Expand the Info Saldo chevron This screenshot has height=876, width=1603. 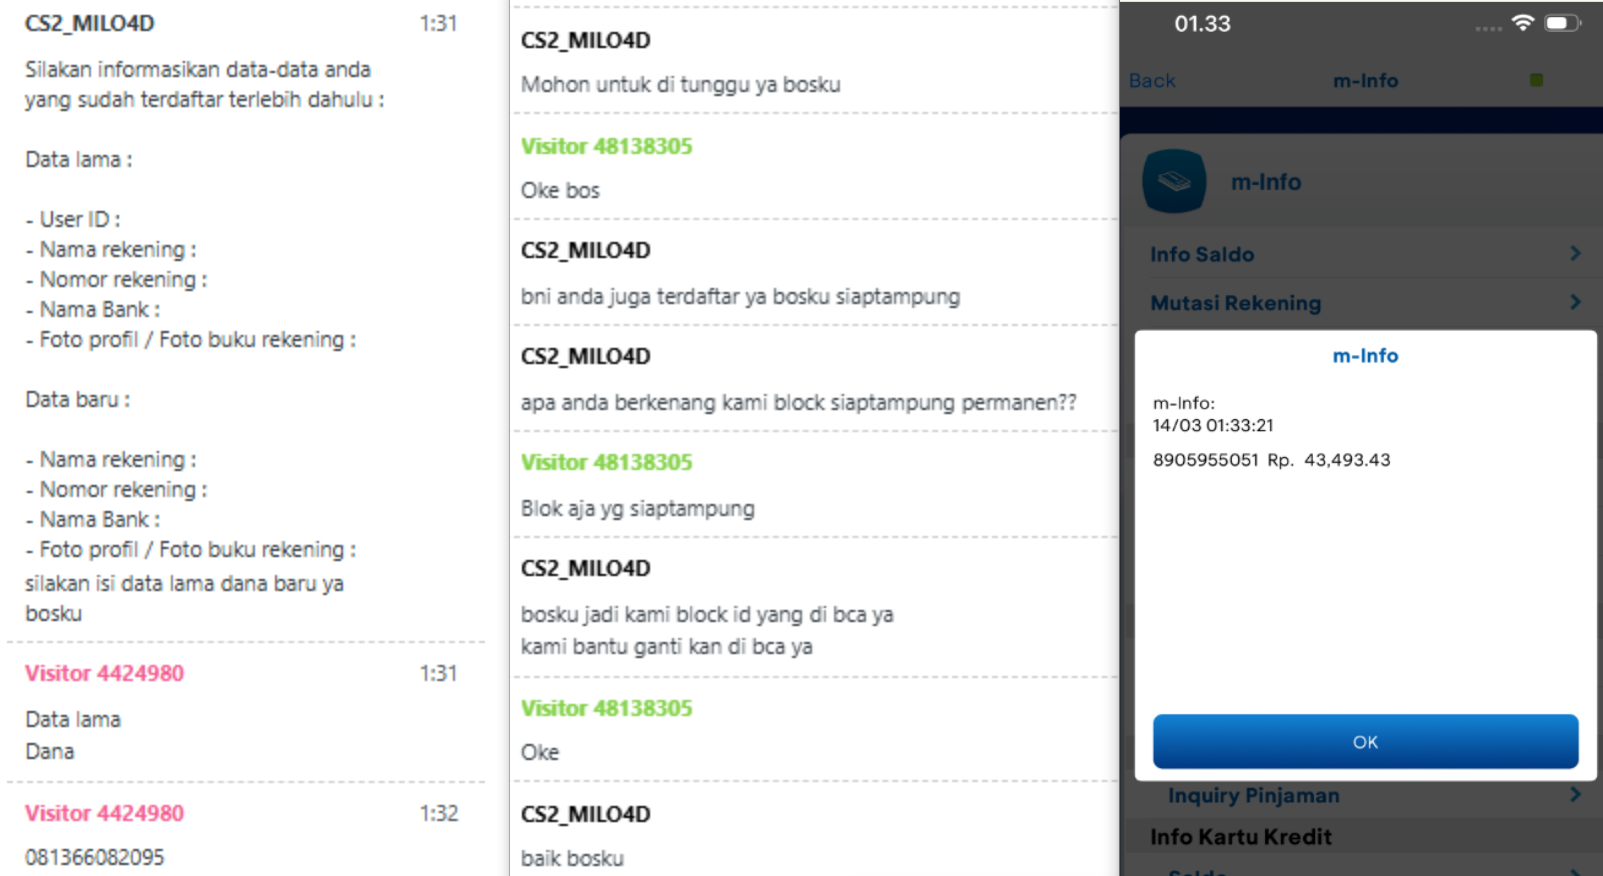click(1575, 253)
